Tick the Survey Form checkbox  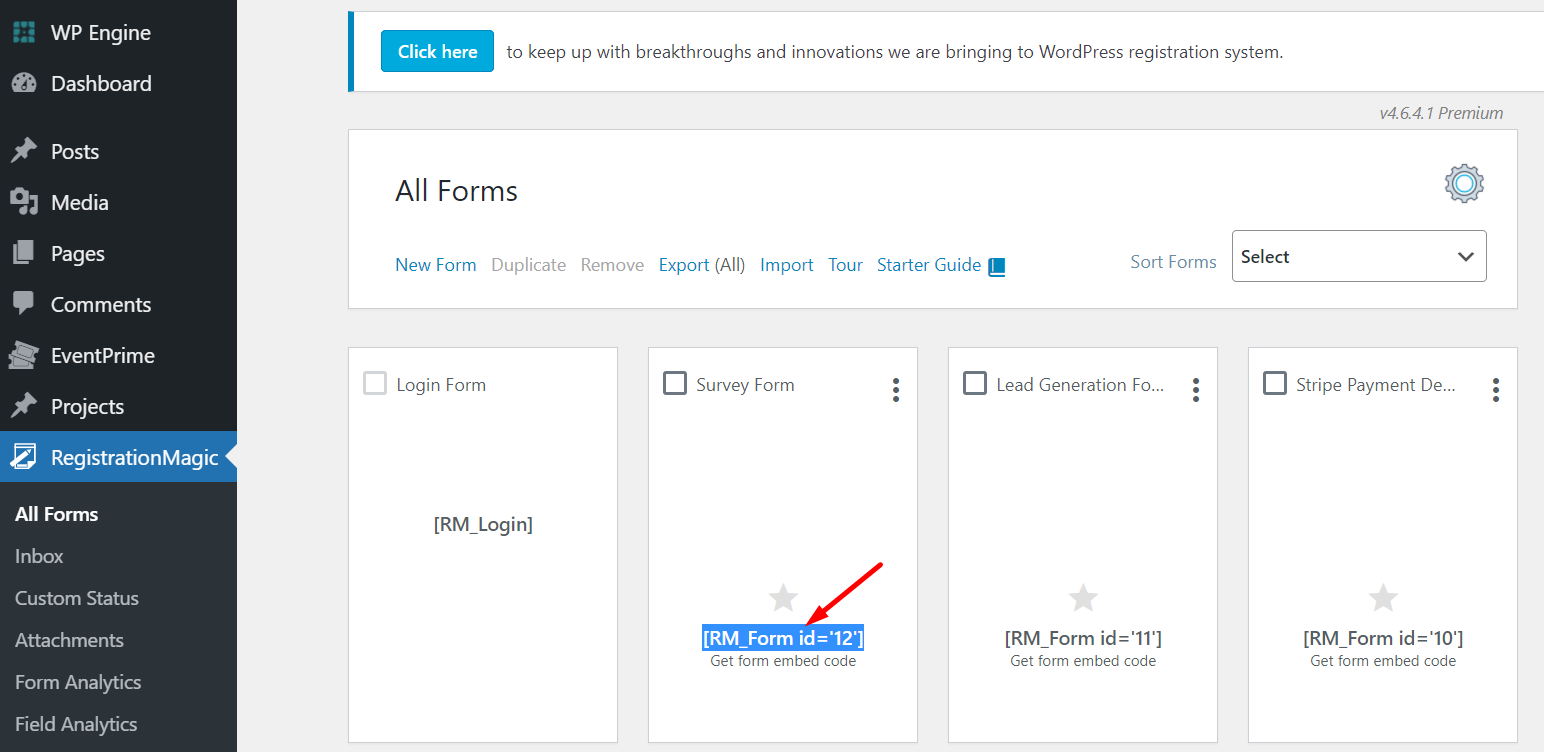point(675,383)
